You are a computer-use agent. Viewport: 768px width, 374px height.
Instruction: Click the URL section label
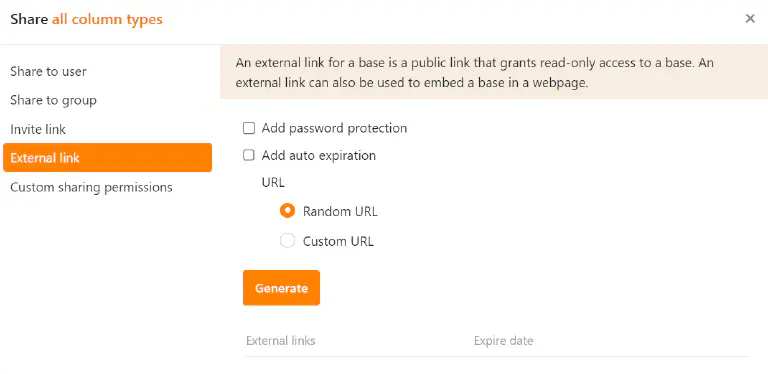tap(273, 183)
